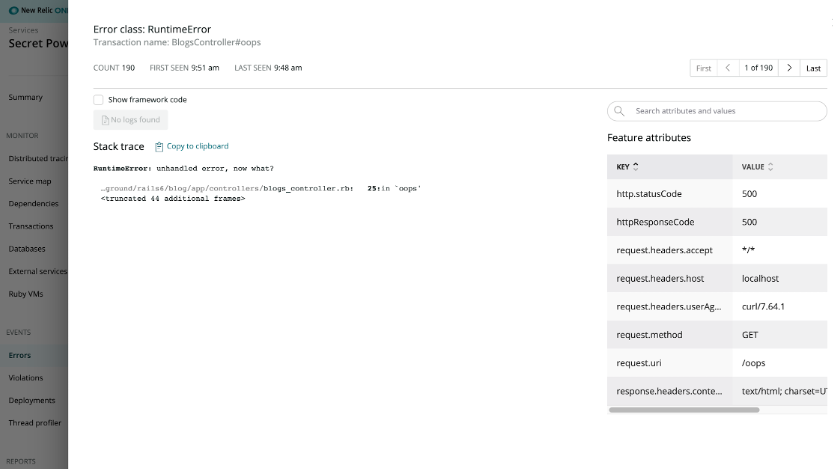
Task: Click the logs document icon
Action: [105, 120]
